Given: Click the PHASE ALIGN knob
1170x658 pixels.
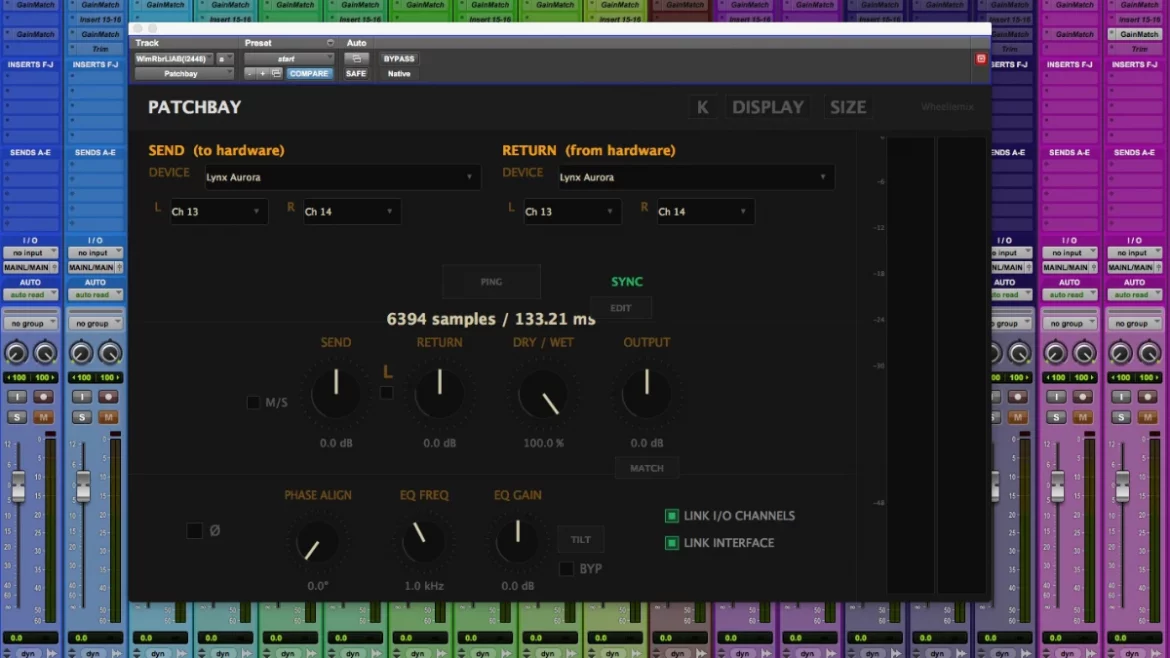Looking at the screenshot, I should [317, 542].
